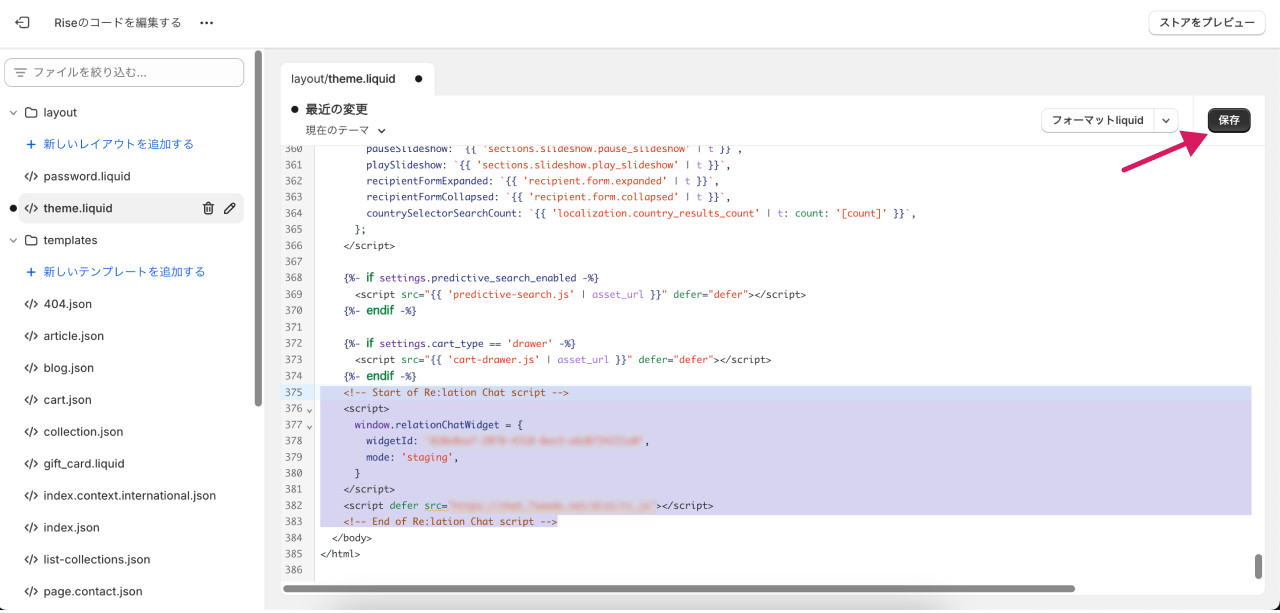The image size is (1280, 613).
Task: Open the 現在のテーマ version dropdown
Action: click(345, 130)
